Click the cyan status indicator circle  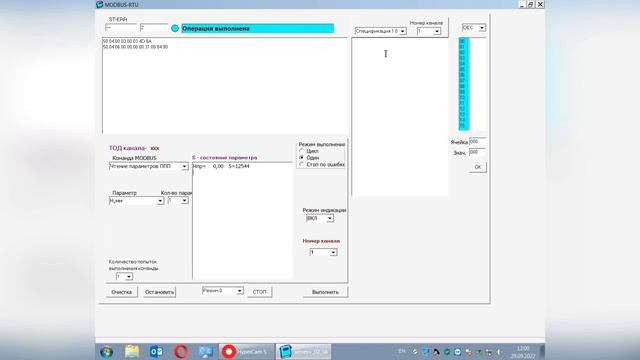coord(175,28)
